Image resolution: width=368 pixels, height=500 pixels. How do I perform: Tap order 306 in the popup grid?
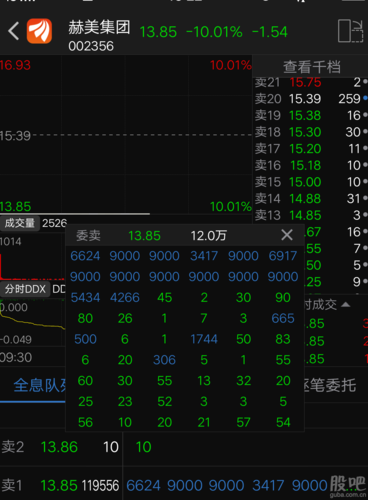164,360
